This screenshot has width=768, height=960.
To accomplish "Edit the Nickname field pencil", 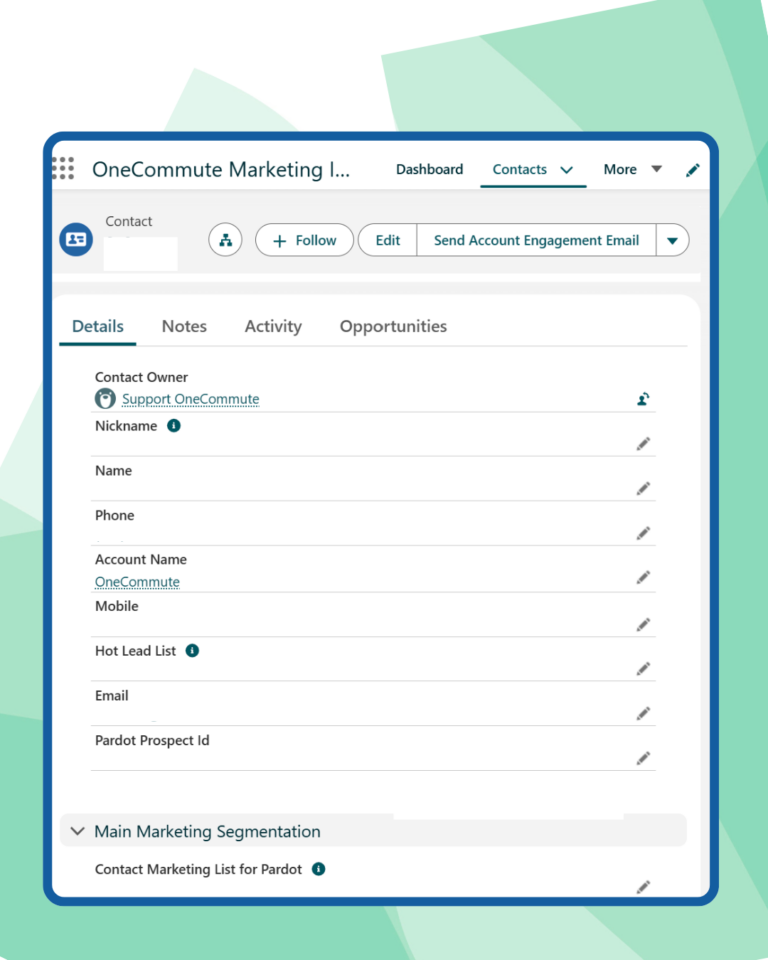I will point(643,444).
